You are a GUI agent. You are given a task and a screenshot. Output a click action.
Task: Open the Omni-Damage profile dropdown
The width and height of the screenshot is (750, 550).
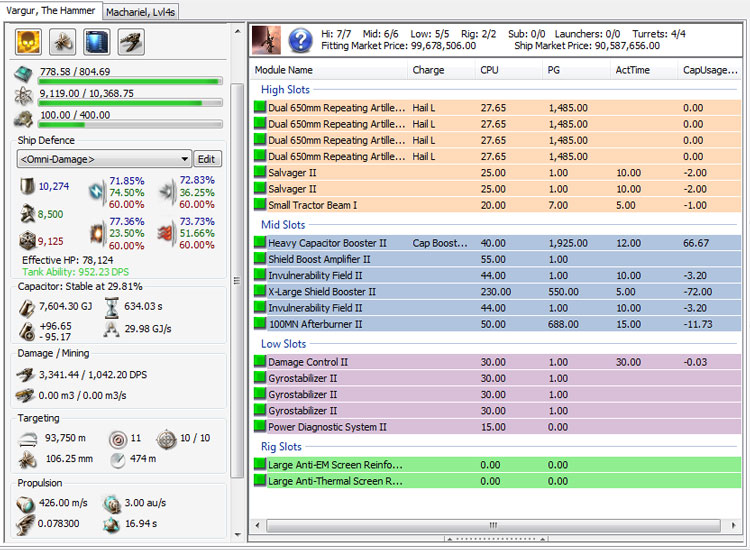pos(104,159)
